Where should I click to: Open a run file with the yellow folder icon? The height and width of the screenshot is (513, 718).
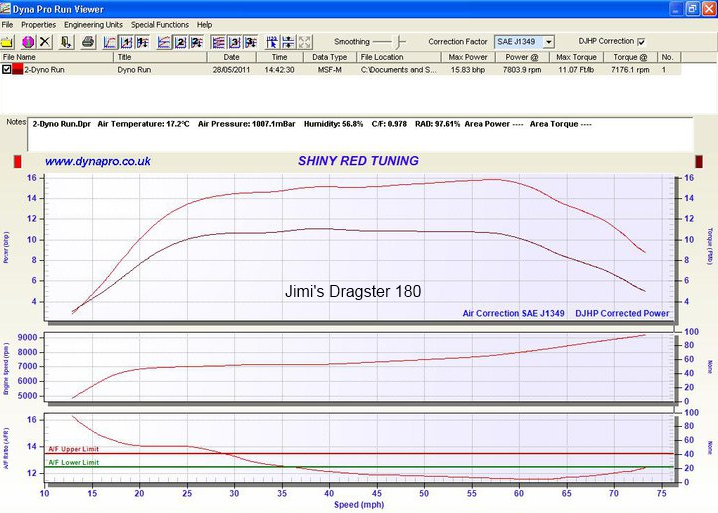pos(7,42)
